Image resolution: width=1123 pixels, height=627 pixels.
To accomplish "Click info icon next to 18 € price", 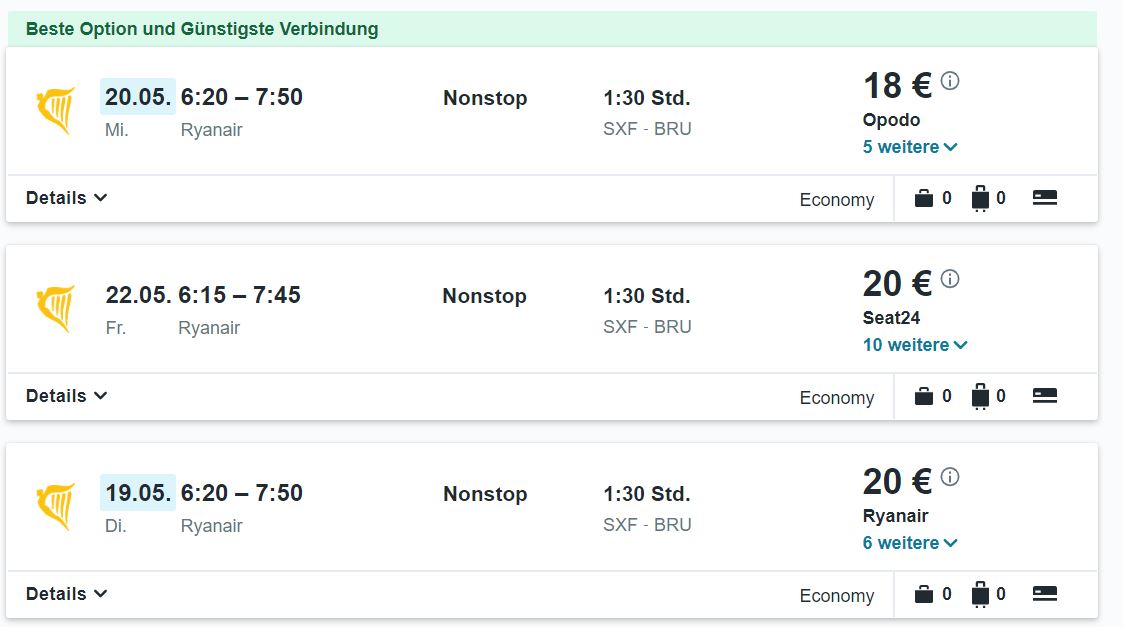I will pyautogui.click(x=950, y=81).
